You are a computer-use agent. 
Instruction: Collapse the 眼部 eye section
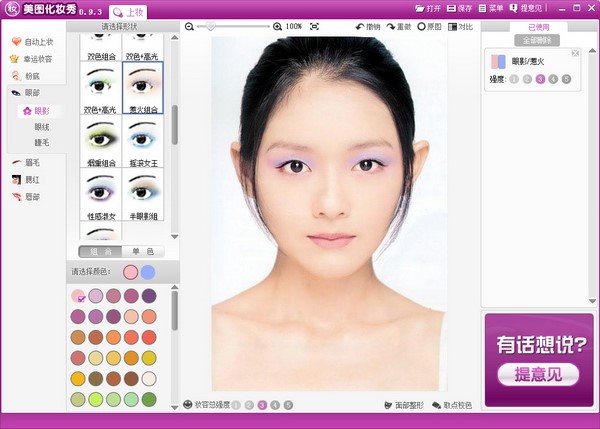[x=26, y=93]
